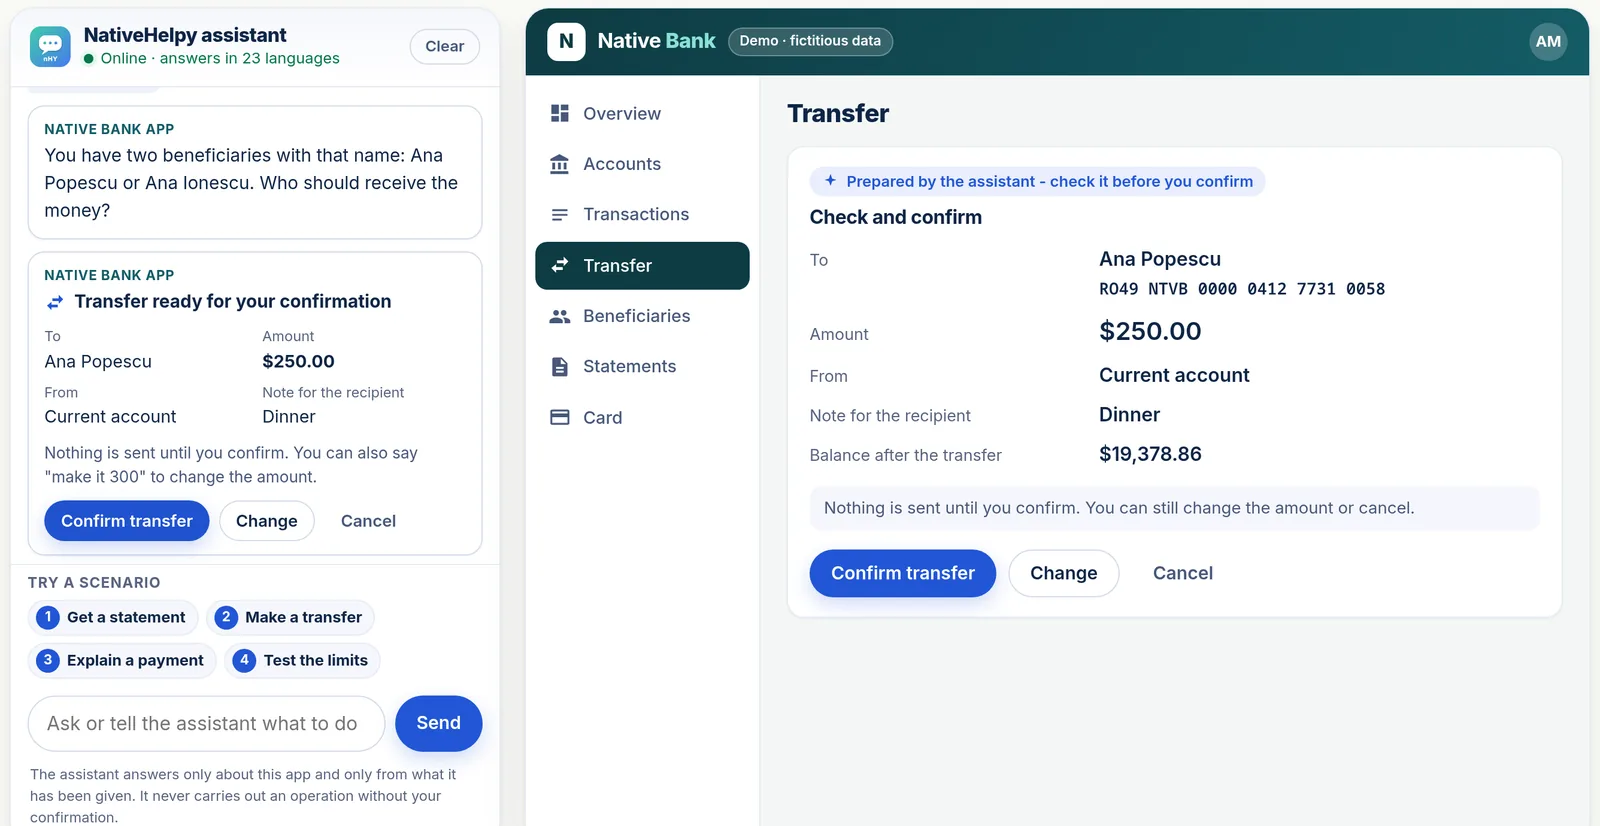Click the Ana Popescu name in chat card
The height and width of the screenshot is (826, 1600).
[98, 361]
